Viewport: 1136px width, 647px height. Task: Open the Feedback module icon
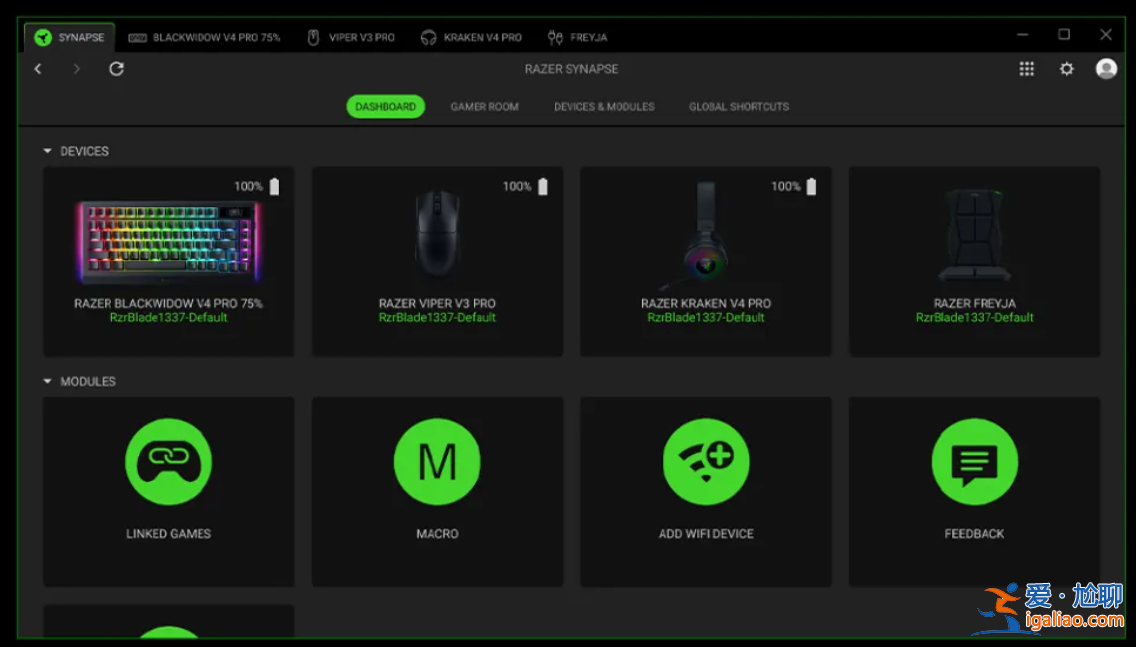point(974,462)
